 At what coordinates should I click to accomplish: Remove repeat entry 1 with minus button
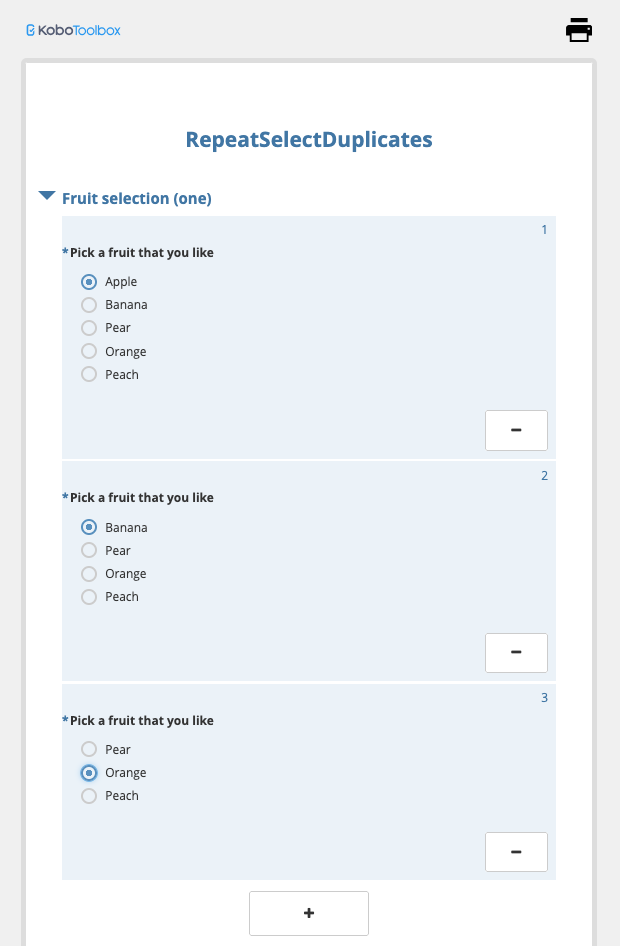516,430
